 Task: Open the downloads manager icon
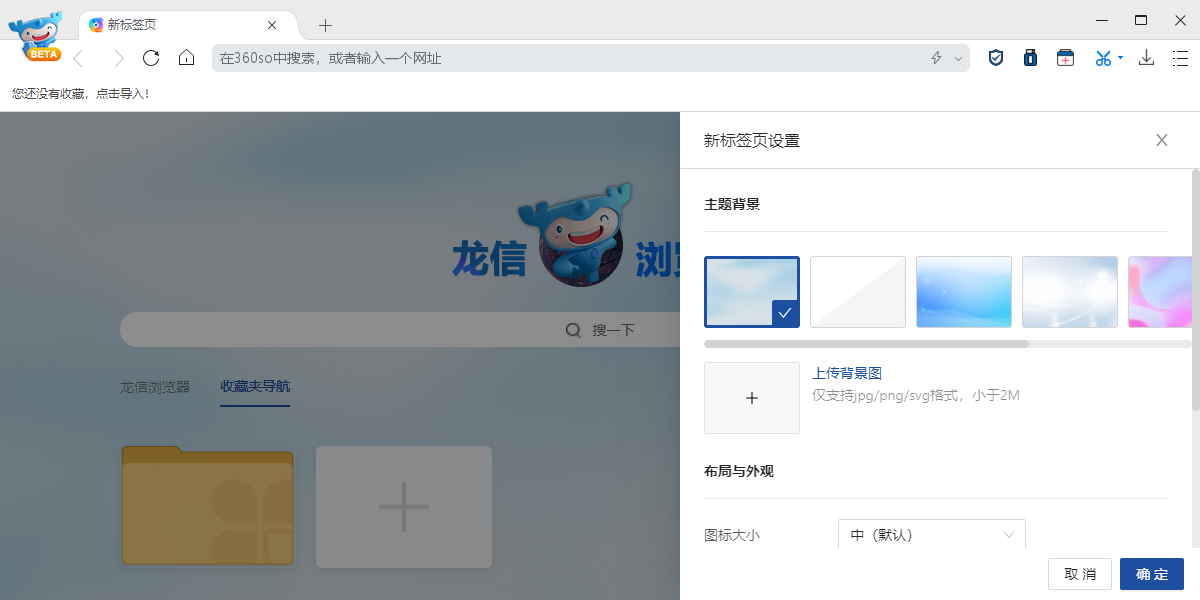1146,58
